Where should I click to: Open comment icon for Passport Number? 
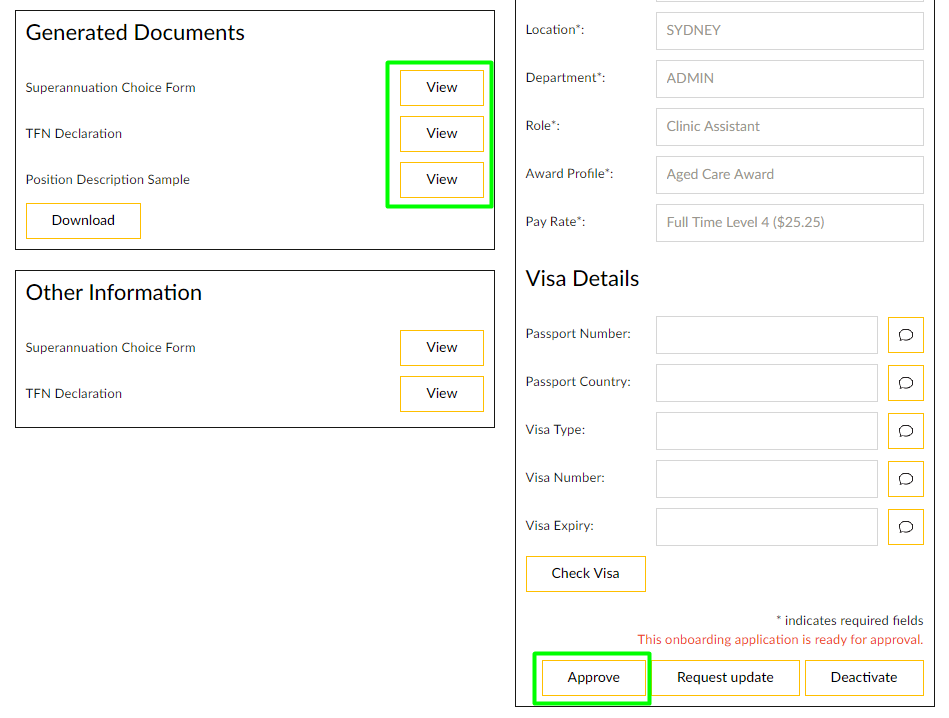click(x=905, y=335)
